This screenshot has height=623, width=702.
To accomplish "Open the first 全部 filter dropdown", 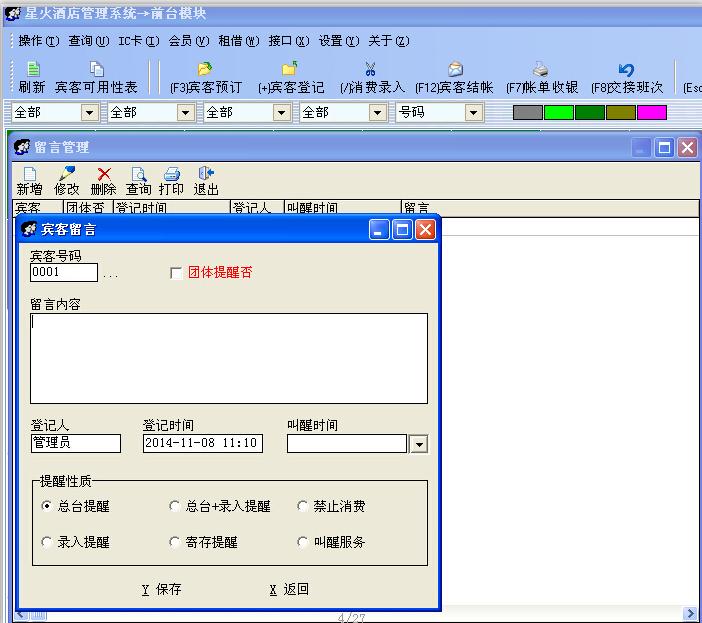I will pyautogui.click(x=90, y=112).
